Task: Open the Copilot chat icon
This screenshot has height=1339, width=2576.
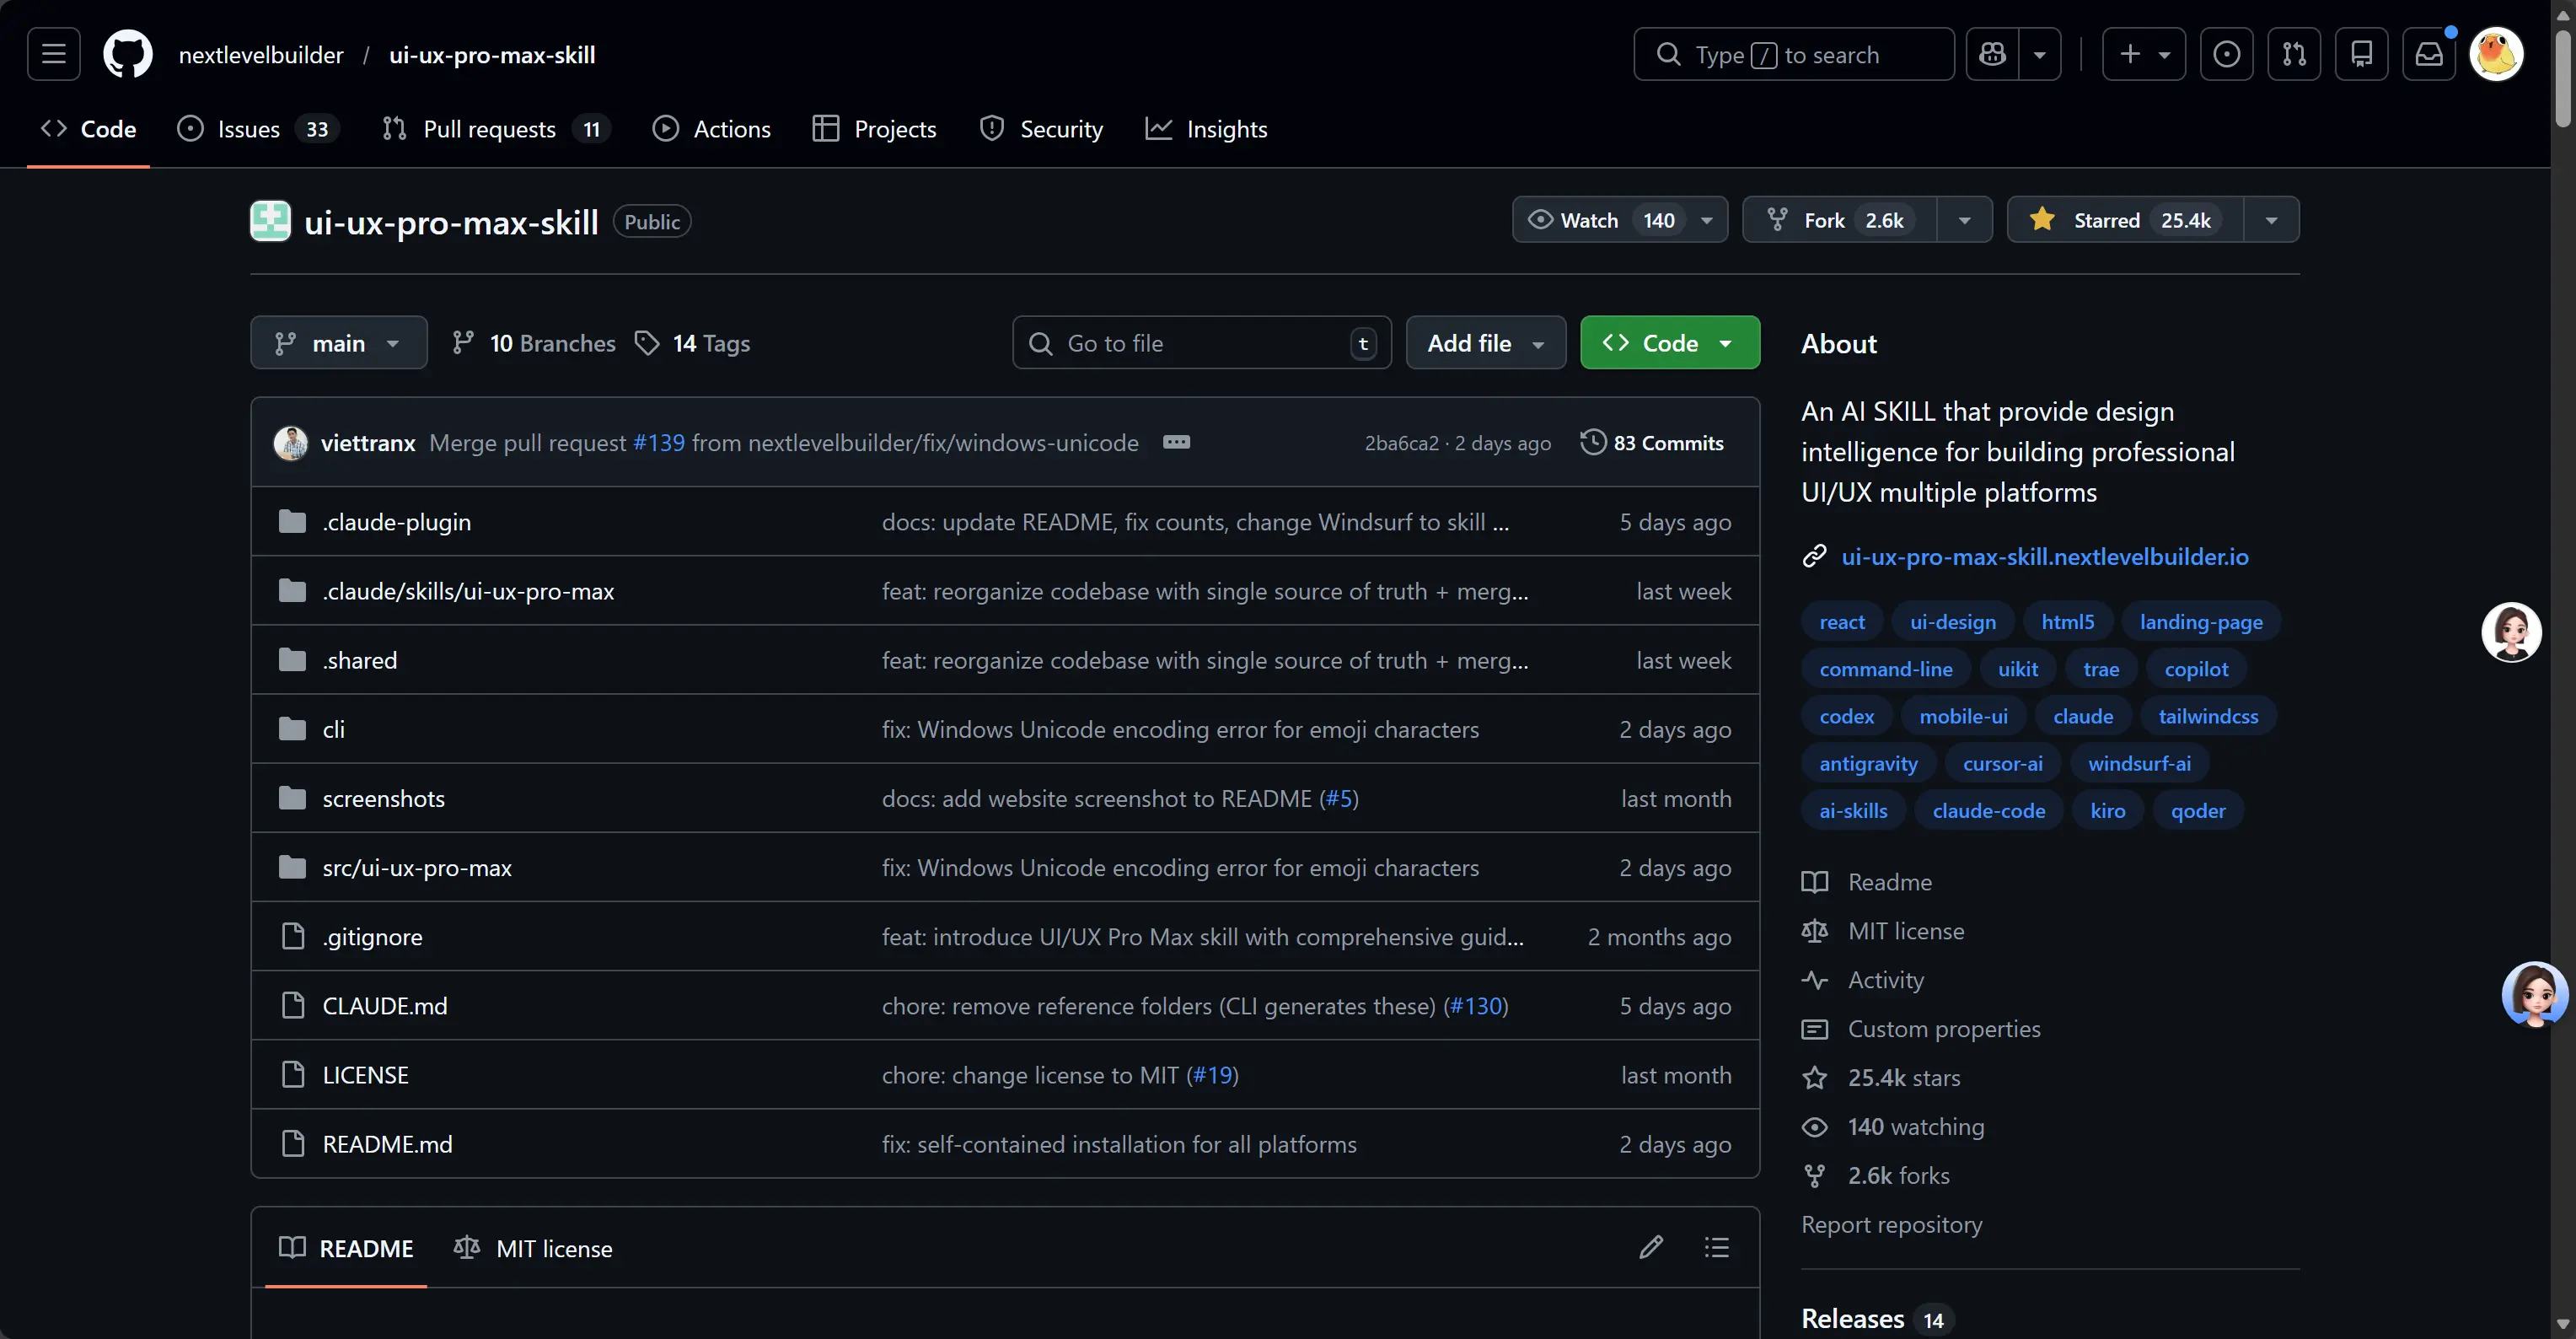Action: coord(1992,54)
